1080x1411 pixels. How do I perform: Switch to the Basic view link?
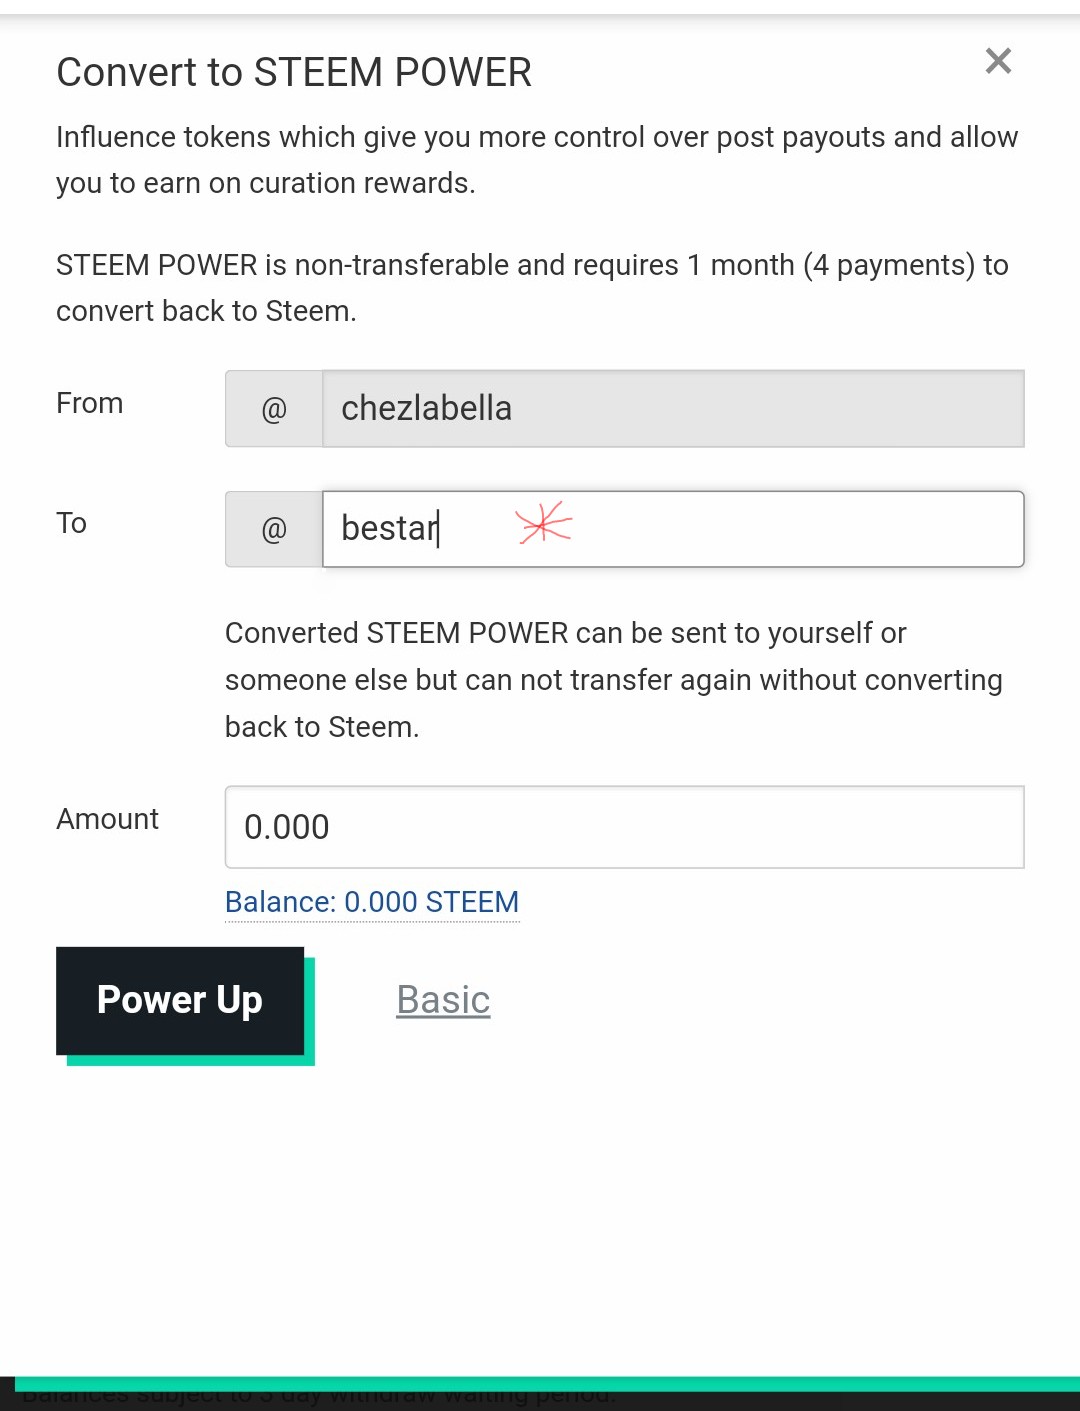click(x=443, y=1000)
